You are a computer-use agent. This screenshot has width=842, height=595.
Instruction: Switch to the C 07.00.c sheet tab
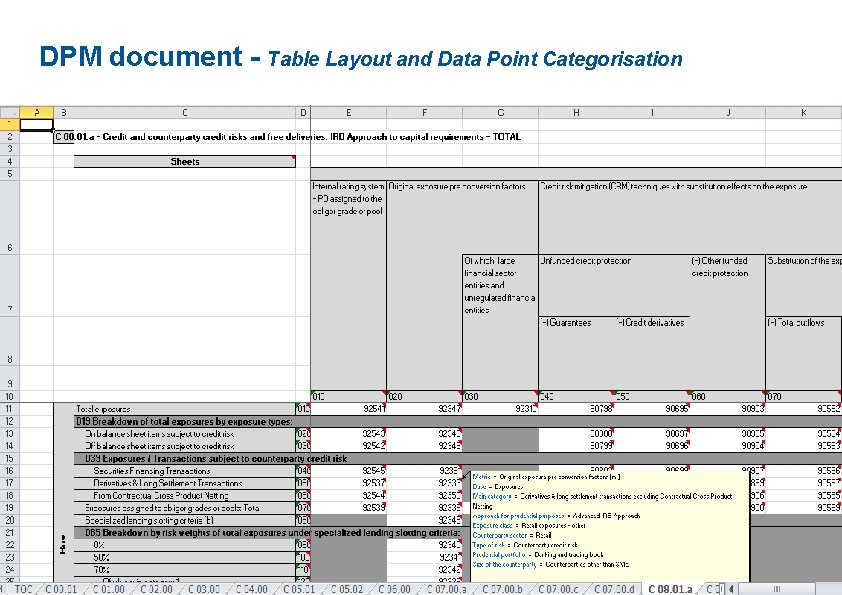[x=558, y=589]
